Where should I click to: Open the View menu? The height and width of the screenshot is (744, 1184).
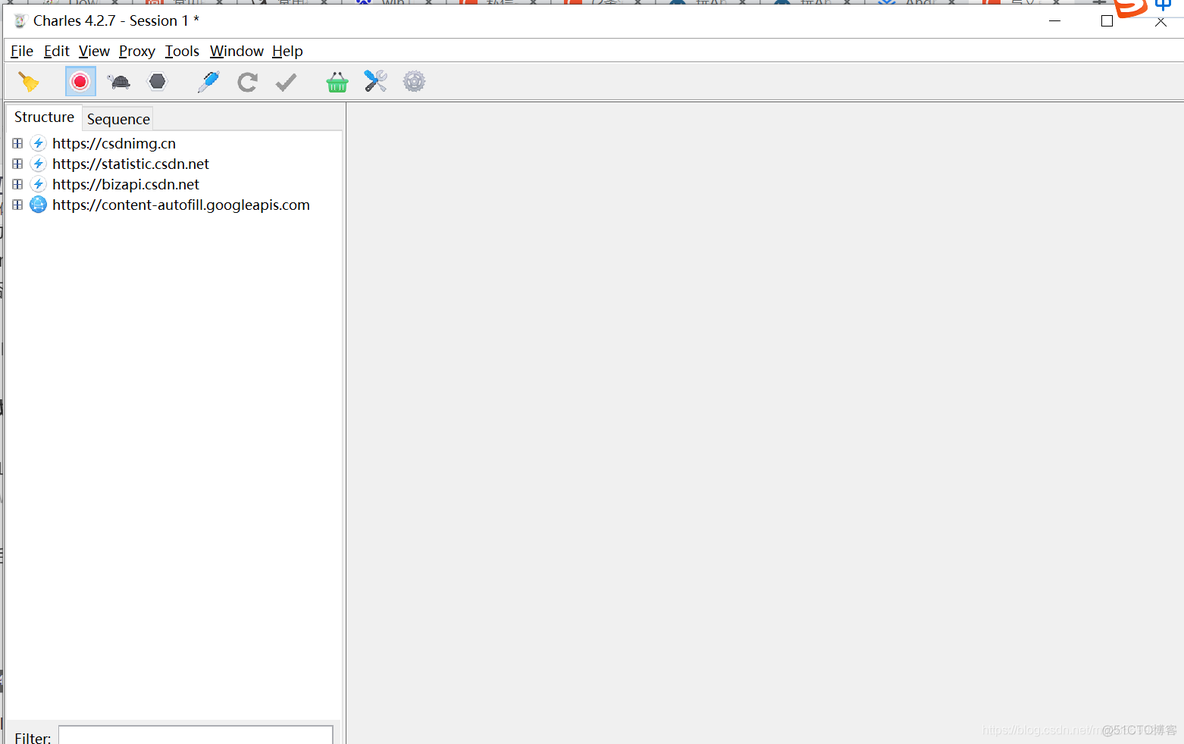point(94,51)
